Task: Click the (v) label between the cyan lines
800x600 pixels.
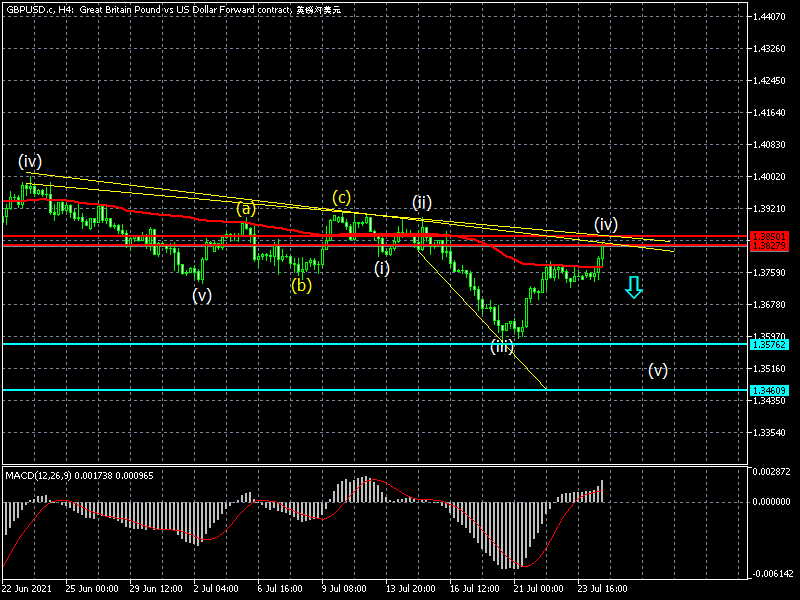Action: [658, 370]
